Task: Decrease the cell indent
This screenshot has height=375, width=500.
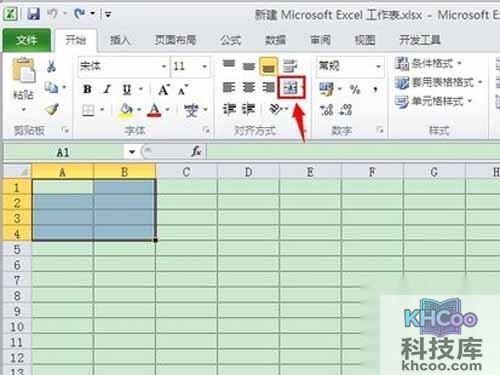Action: [x=229, y=109]
